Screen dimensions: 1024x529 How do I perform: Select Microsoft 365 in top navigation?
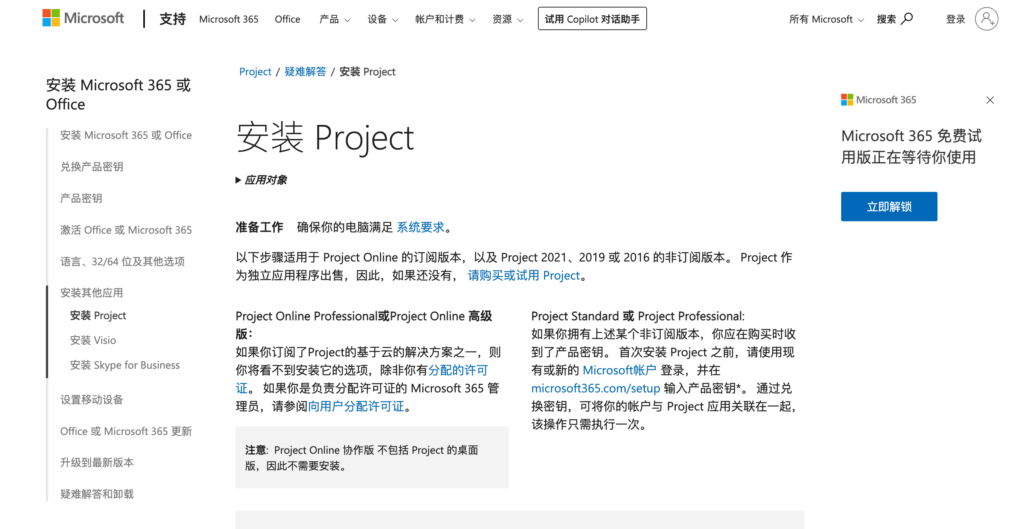[x=228, y=19]
